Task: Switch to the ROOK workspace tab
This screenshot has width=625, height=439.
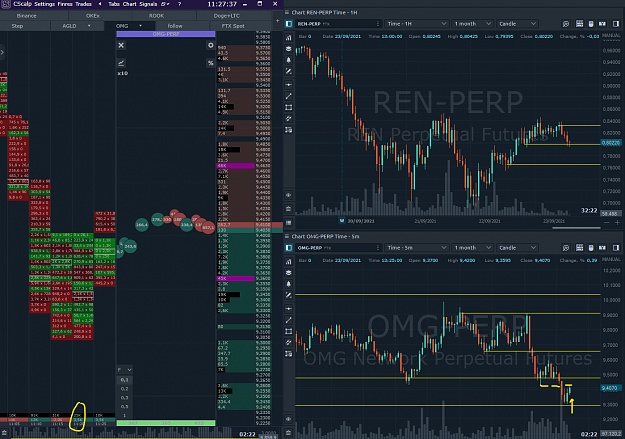Action: pos(156,16)
